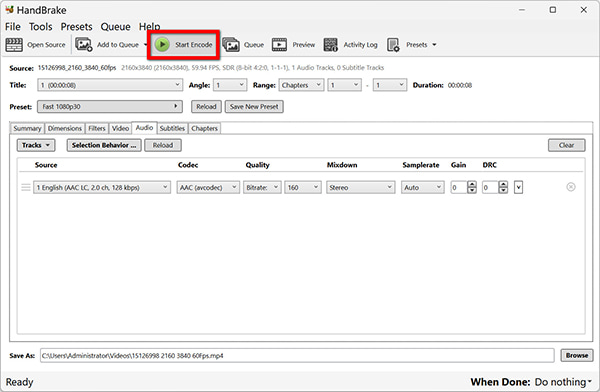The image size is (600, 392).
Task: Open the Fast 1080p30 preset selector
Action: [110, 106]
